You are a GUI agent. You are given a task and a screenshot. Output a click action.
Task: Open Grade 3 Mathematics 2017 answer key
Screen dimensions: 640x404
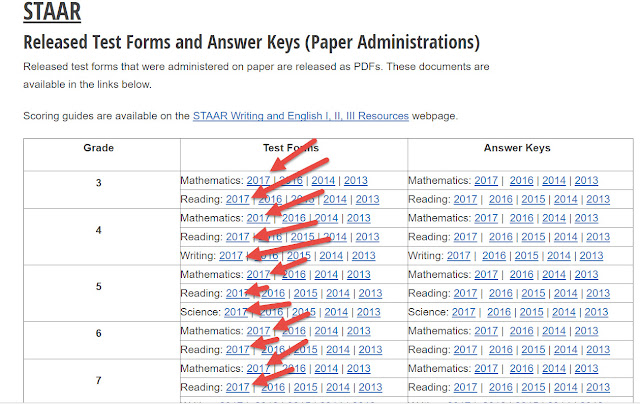point(486,180)
